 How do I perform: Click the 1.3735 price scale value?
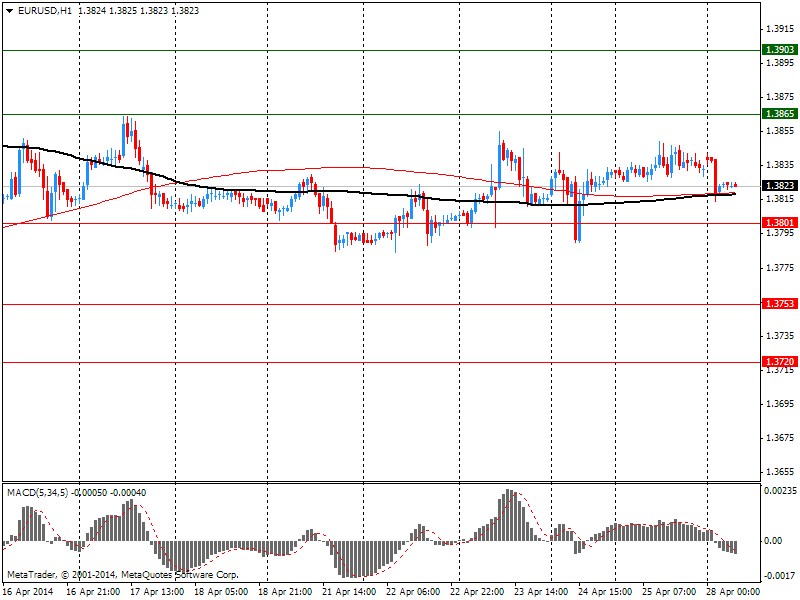tap(780, 336)
